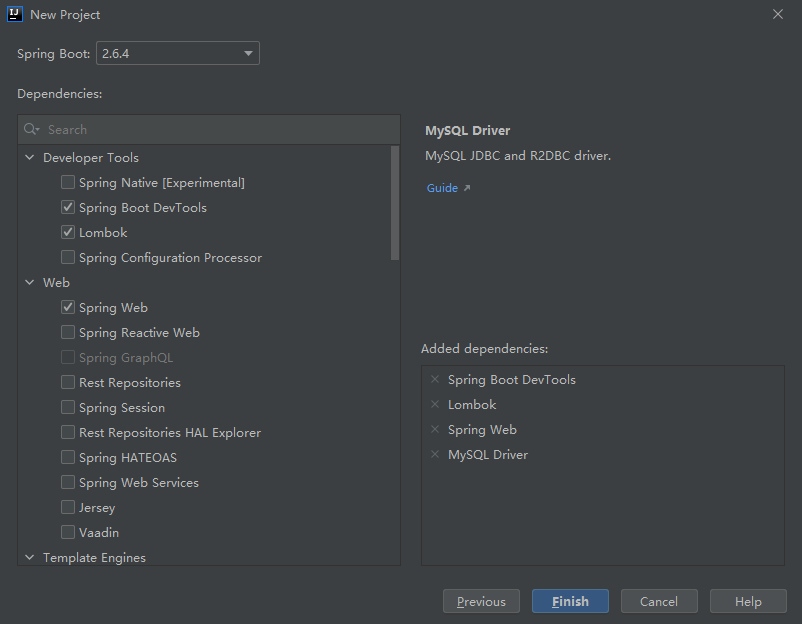Remove MySQL Driver using its X icon
The image size is (802, 624).
tap(434, 455)
